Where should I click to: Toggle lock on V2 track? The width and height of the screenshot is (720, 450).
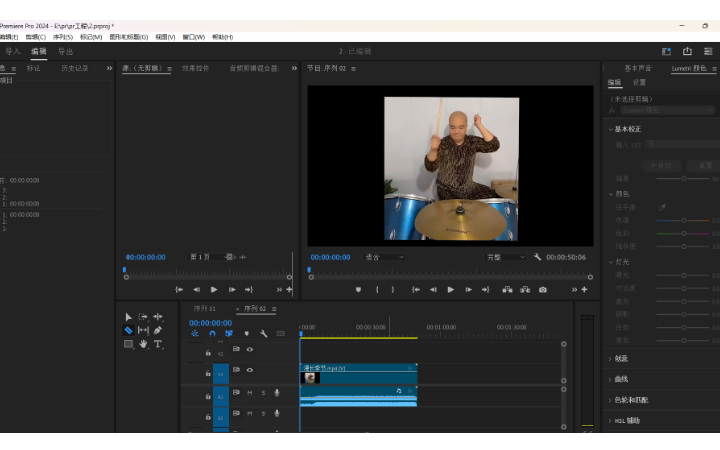[208, 353]
